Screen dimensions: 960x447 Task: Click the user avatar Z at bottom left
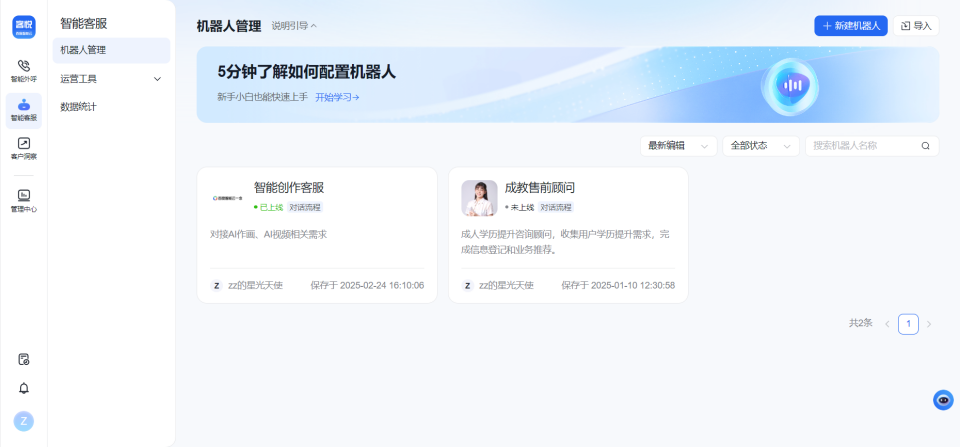point(24,421)
